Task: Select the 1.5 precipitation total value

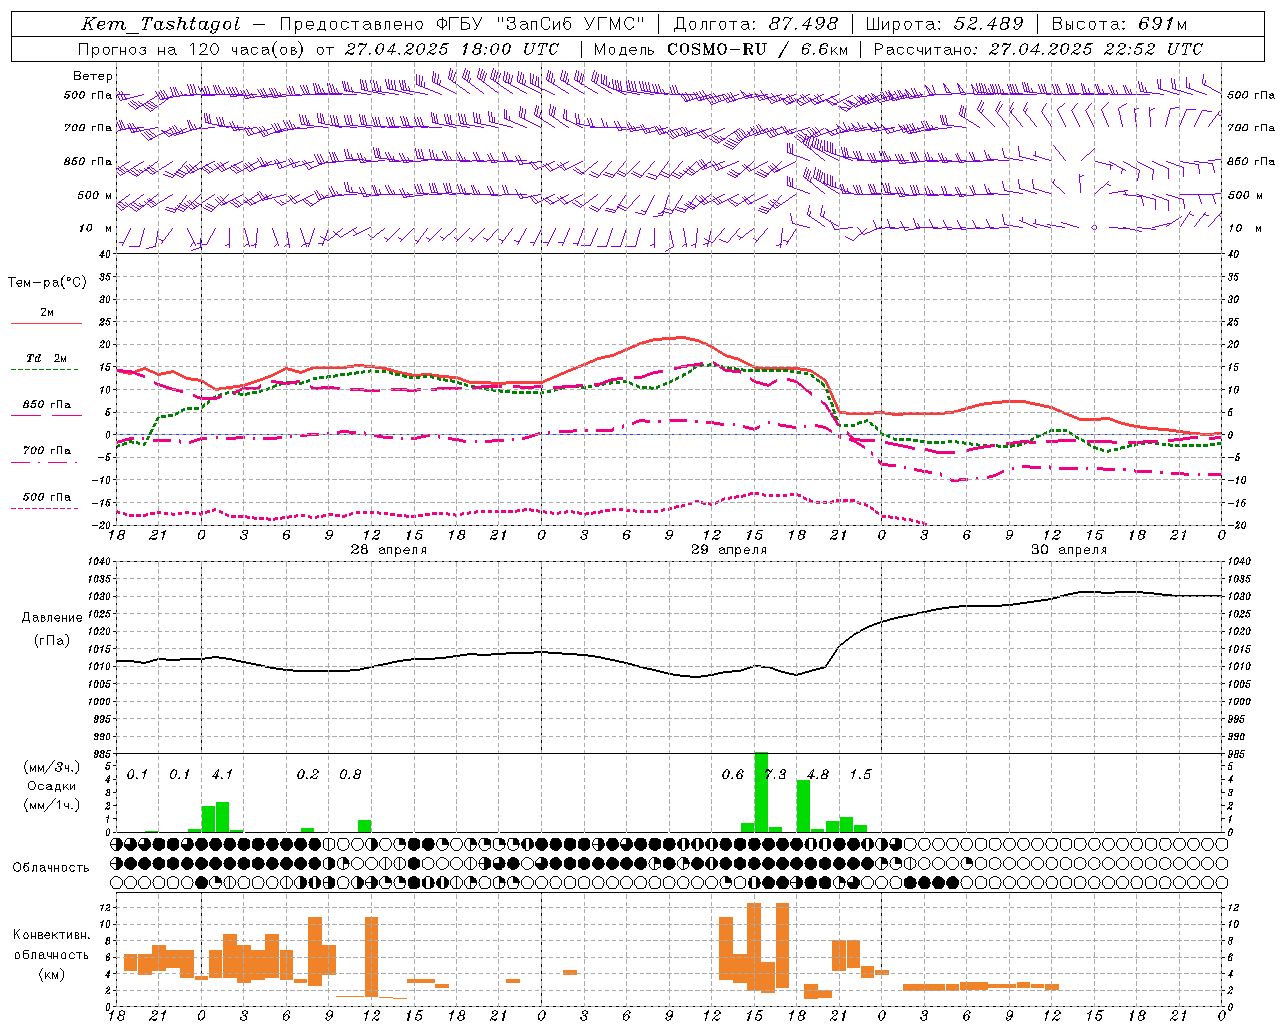Action: [x=860, y=774]
